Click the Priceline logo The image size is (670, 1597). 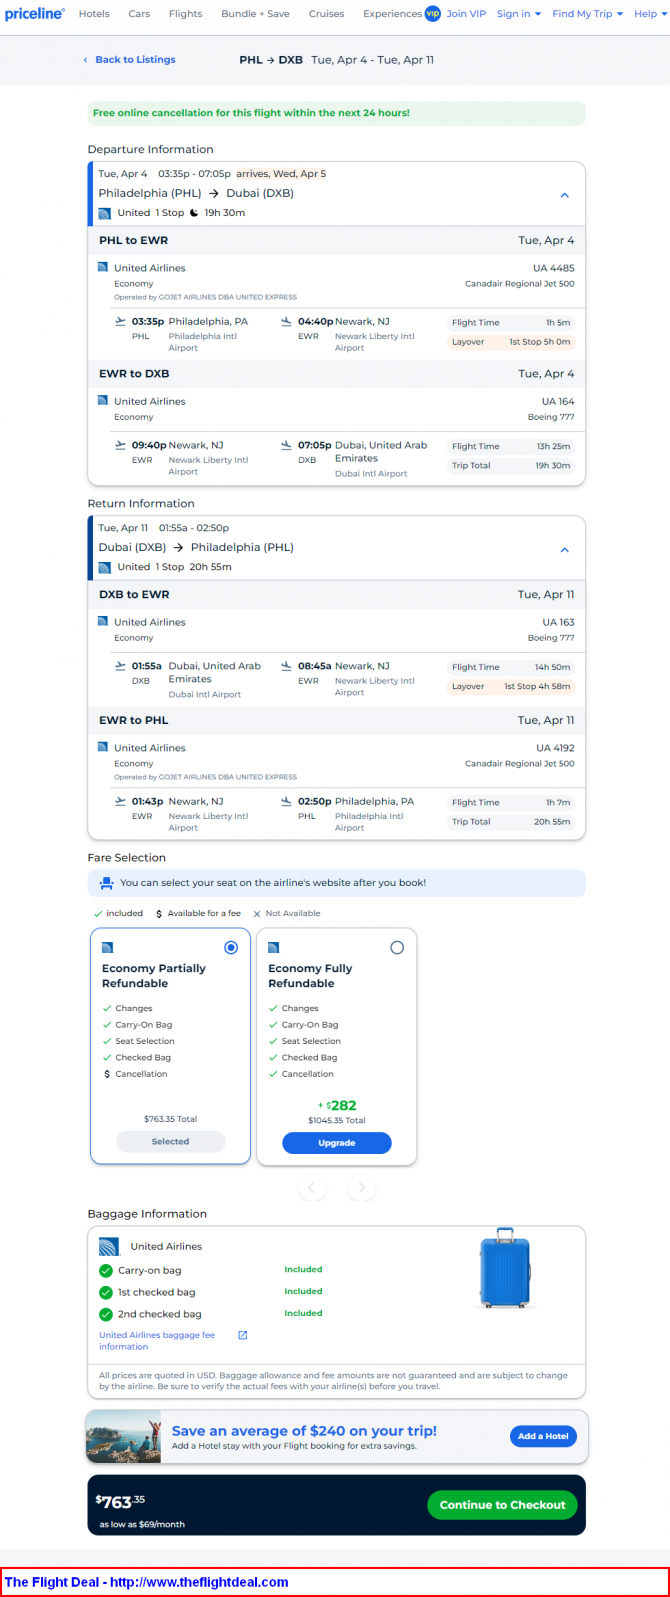tap(35, 13)
